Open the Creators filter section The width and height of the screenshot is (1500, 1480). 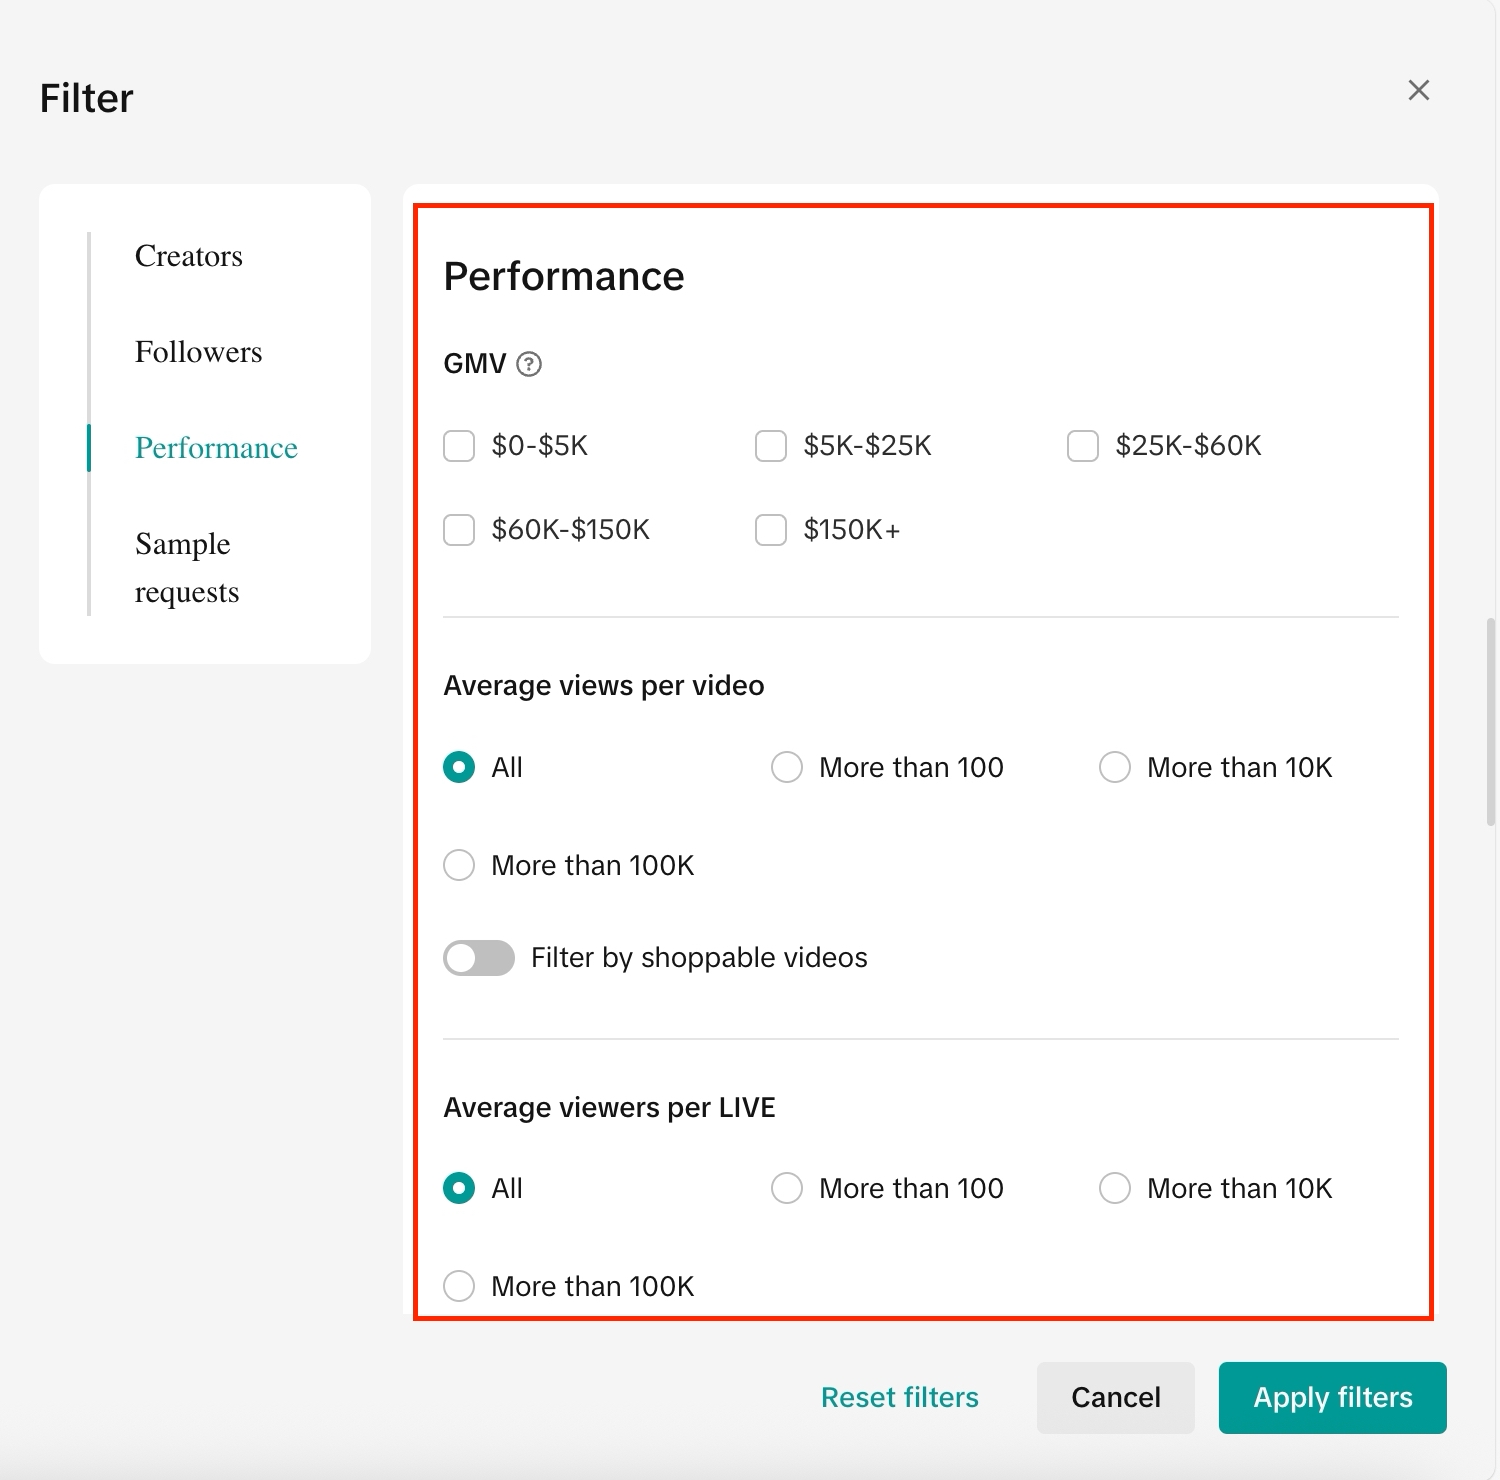[189, 256]
